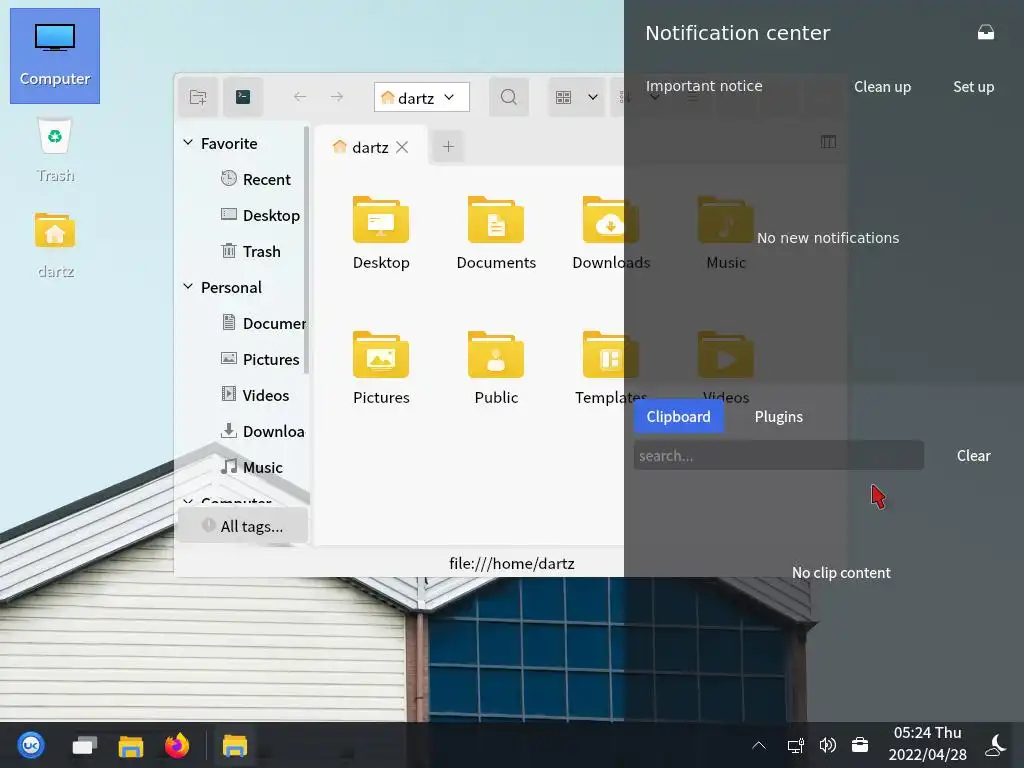Click Clear clipboard button
The image size is (1024, 768).
tap(973, 455)
